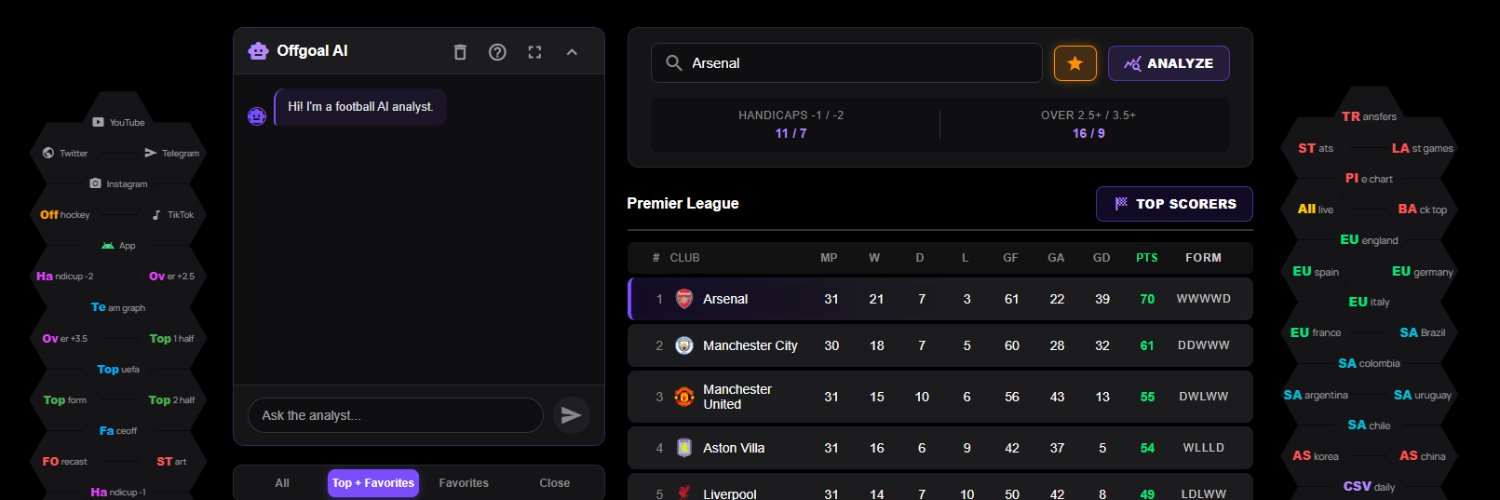Image resolution: width=1500 pixels, height=500 pixels.
Task: Expand AI chat to fullscreen
Action: (535, 52)
